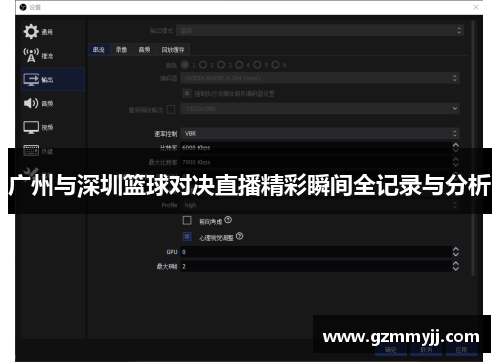Close the settings window
The width and height of the screenshot is (500, 362).
tap(476, 7)
